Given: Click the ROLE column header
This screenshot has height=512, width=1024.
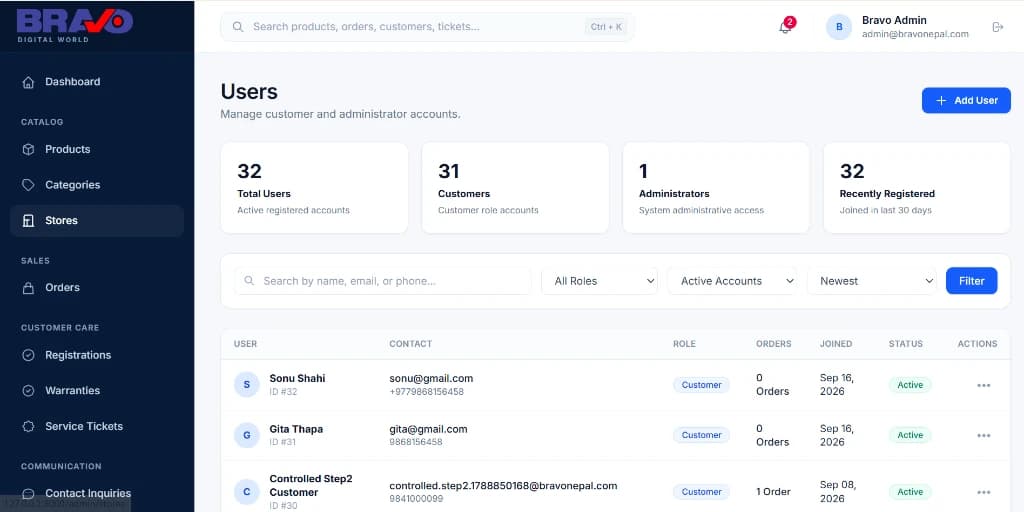Looking at the screenshot, I should click(x=684, y=344).
